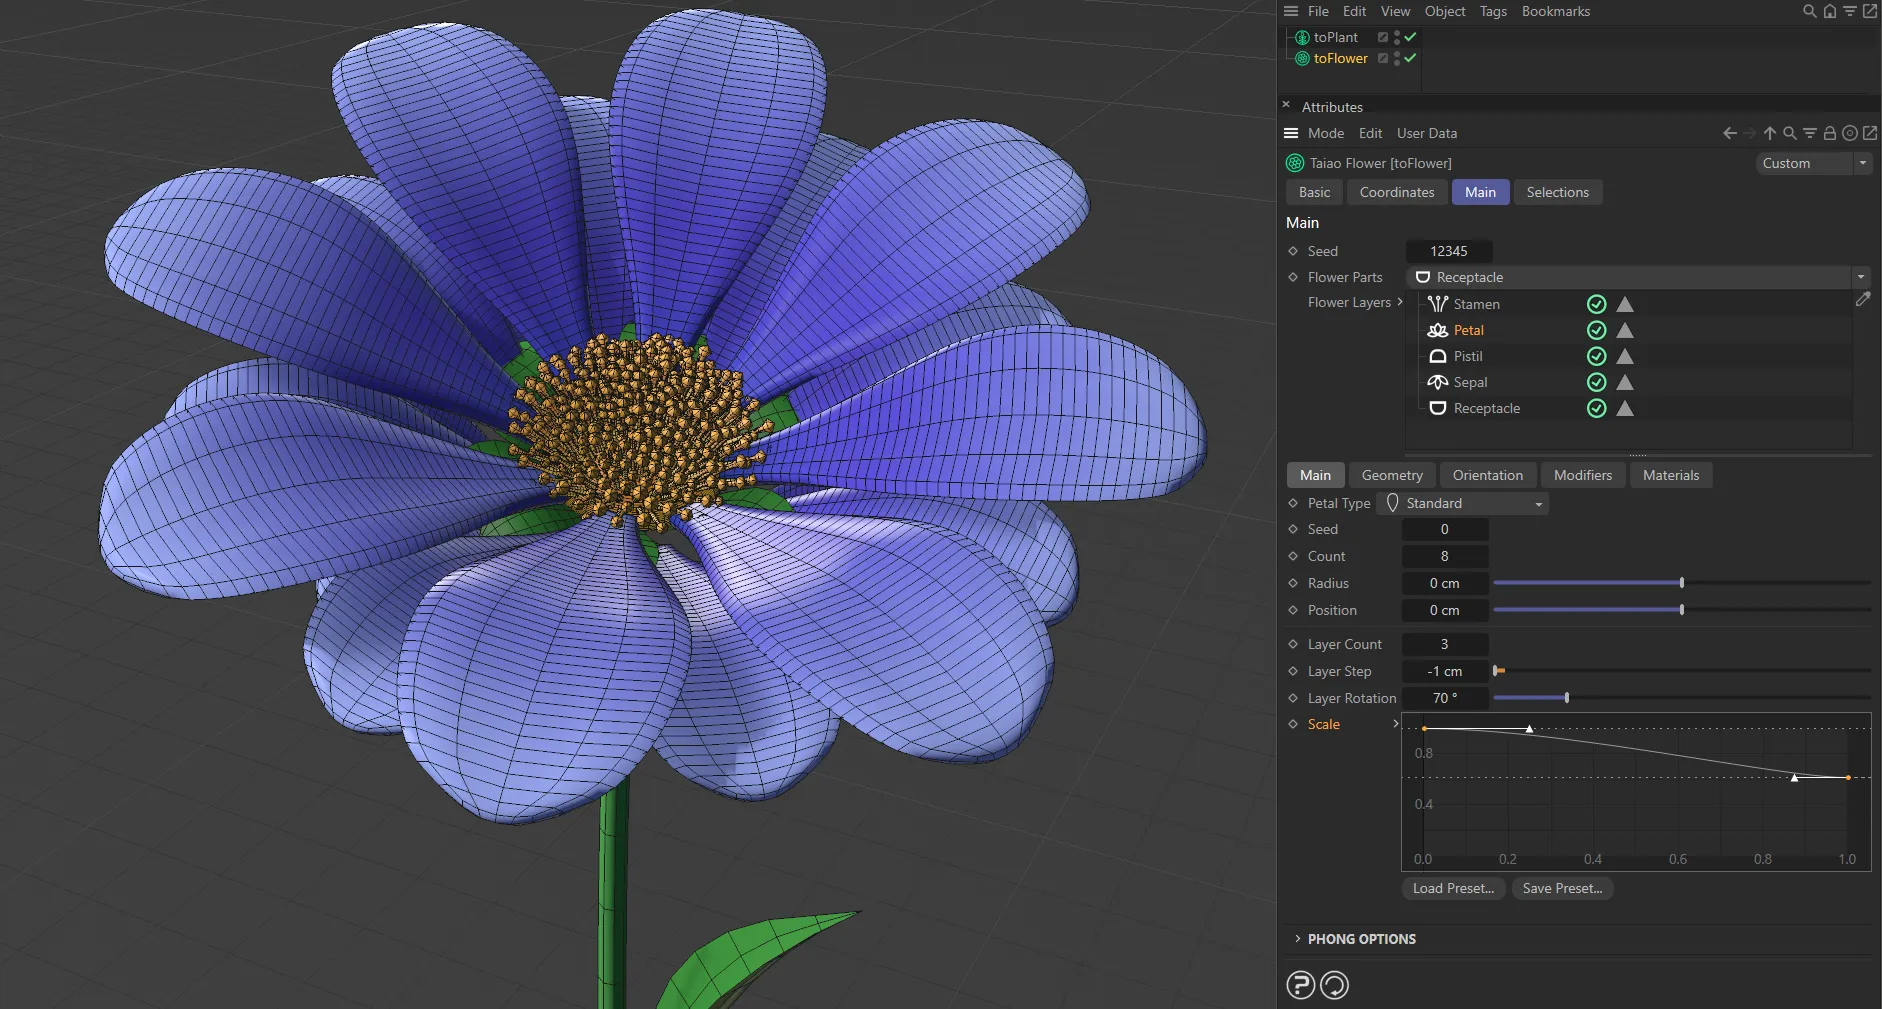Toggle the Stamen layer's enabled checkmark

pyautogui.click(x=1596, y=304)
